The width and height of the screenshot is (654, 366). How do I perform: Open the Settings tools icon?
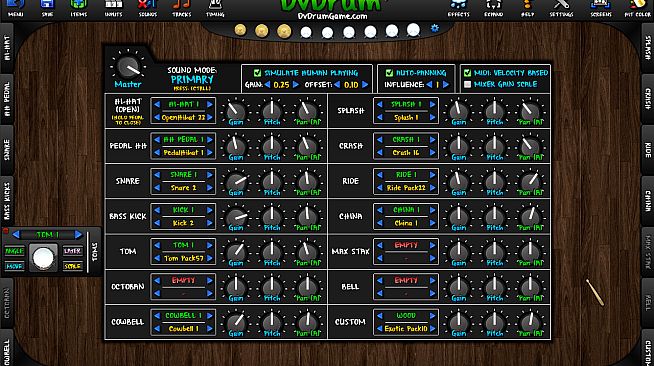click(x=561, y=8)
